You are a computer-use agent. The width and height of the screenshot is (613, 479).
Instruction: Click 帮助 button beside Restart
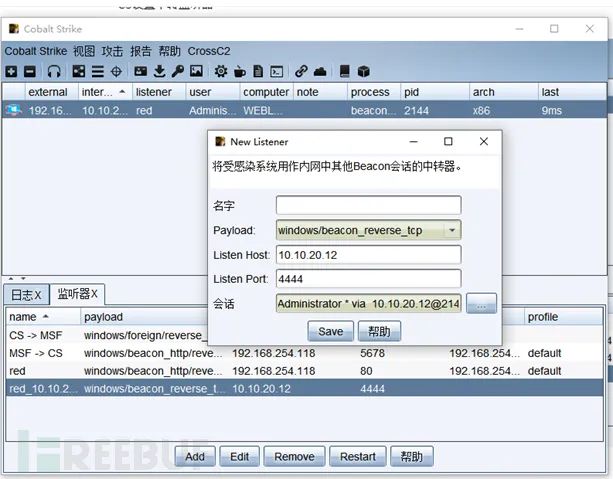tap(412, 456)
